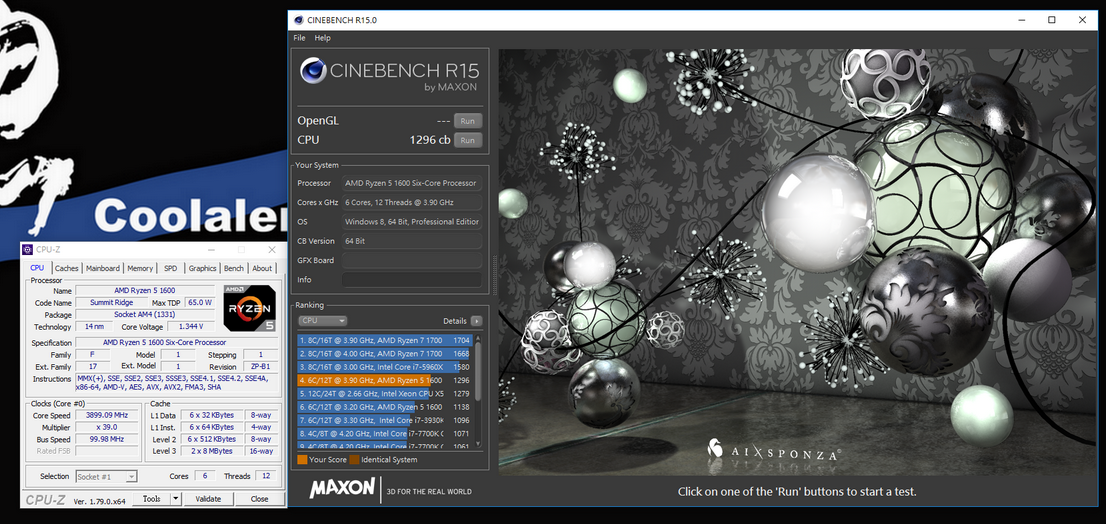Click the Core Speed 3899.09 MHz value
Image resolution: width=1106 pixels, height=524 pixels.
point(107,415)
